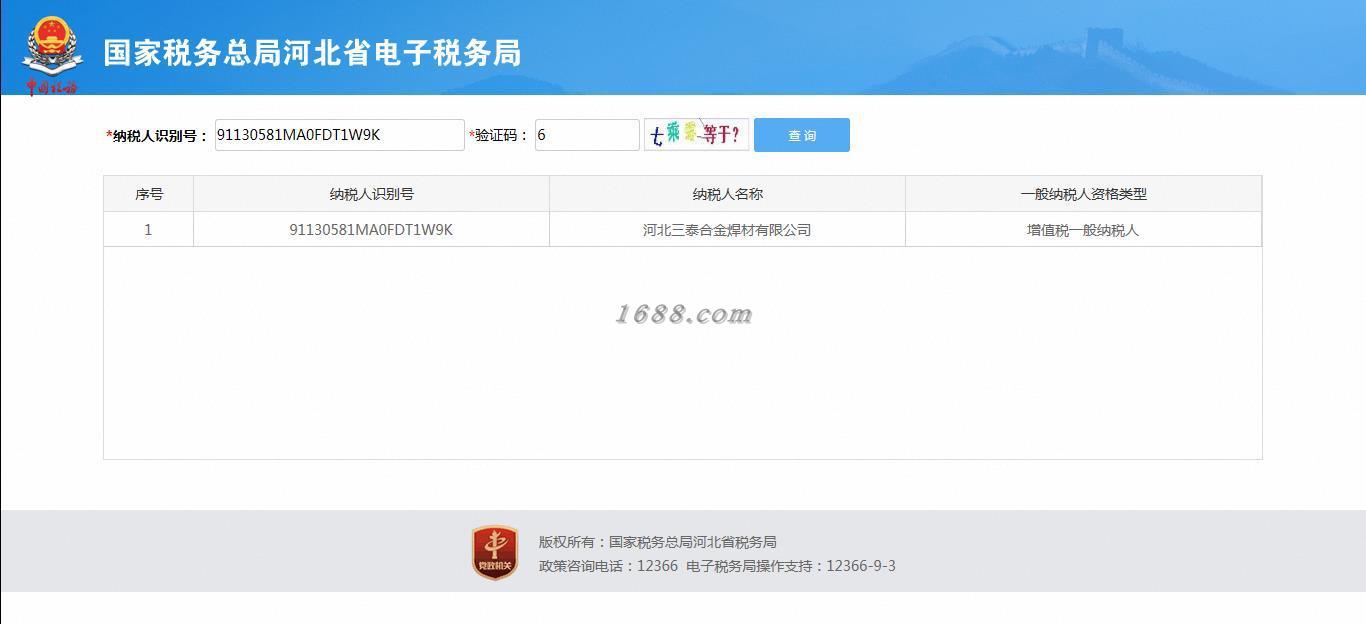Click the 纳税人名称 column header
Screen dimensions: 1366x624
(728, 194)
